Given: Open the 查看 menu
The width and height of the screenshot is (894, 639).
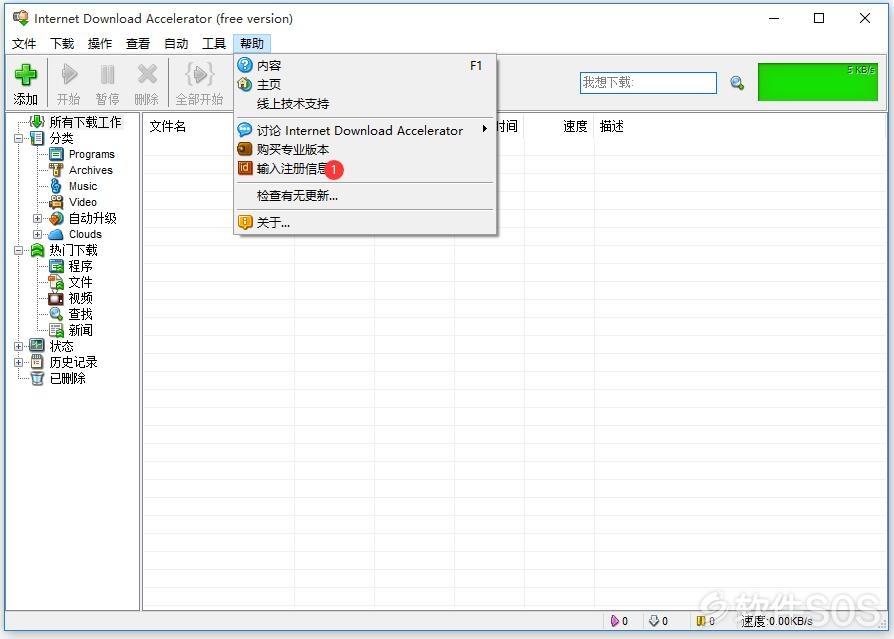Looking at the screenshot, I should (138, 43).
